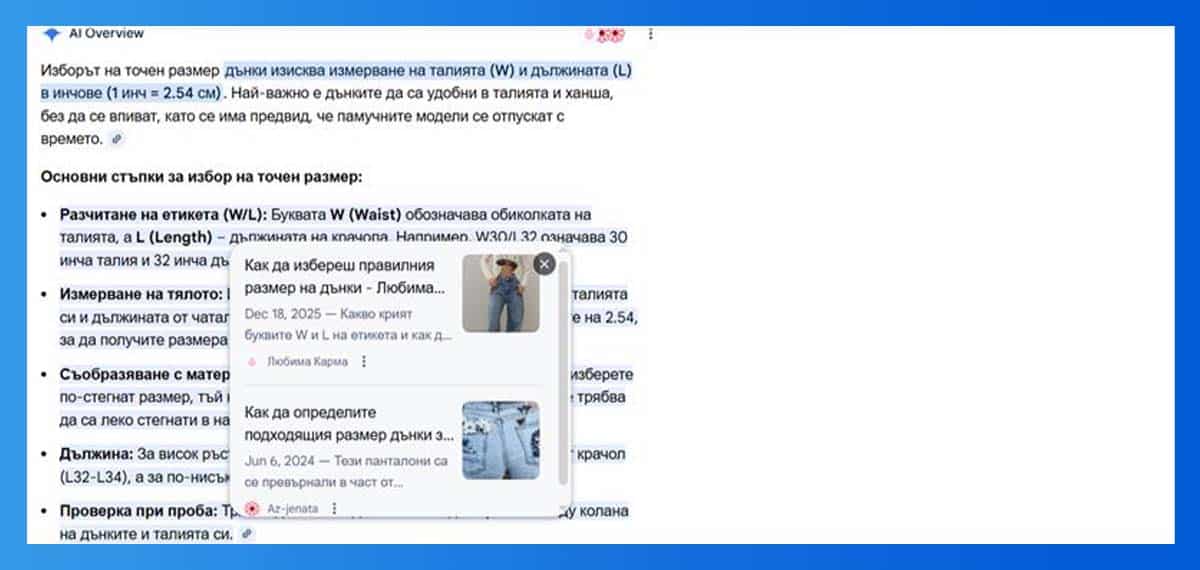Open the 'Как да избереш правилния размер' article
This screenshot has height=570, width=1200.
pos(340,277)
